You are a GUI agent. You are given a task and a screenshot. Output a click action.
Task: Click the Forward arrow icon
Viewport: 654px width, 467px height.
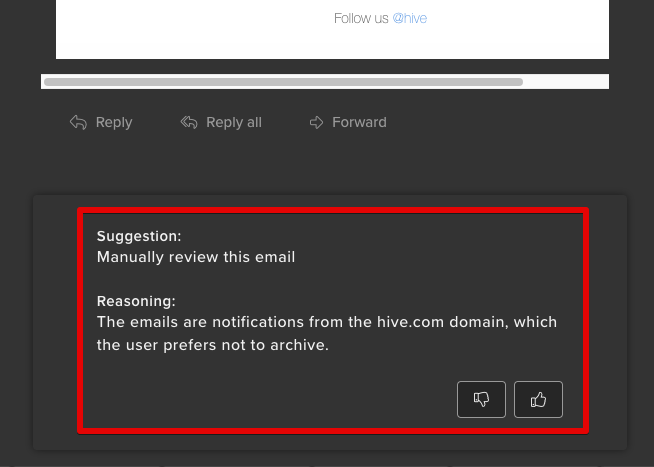tap(317, 122)
